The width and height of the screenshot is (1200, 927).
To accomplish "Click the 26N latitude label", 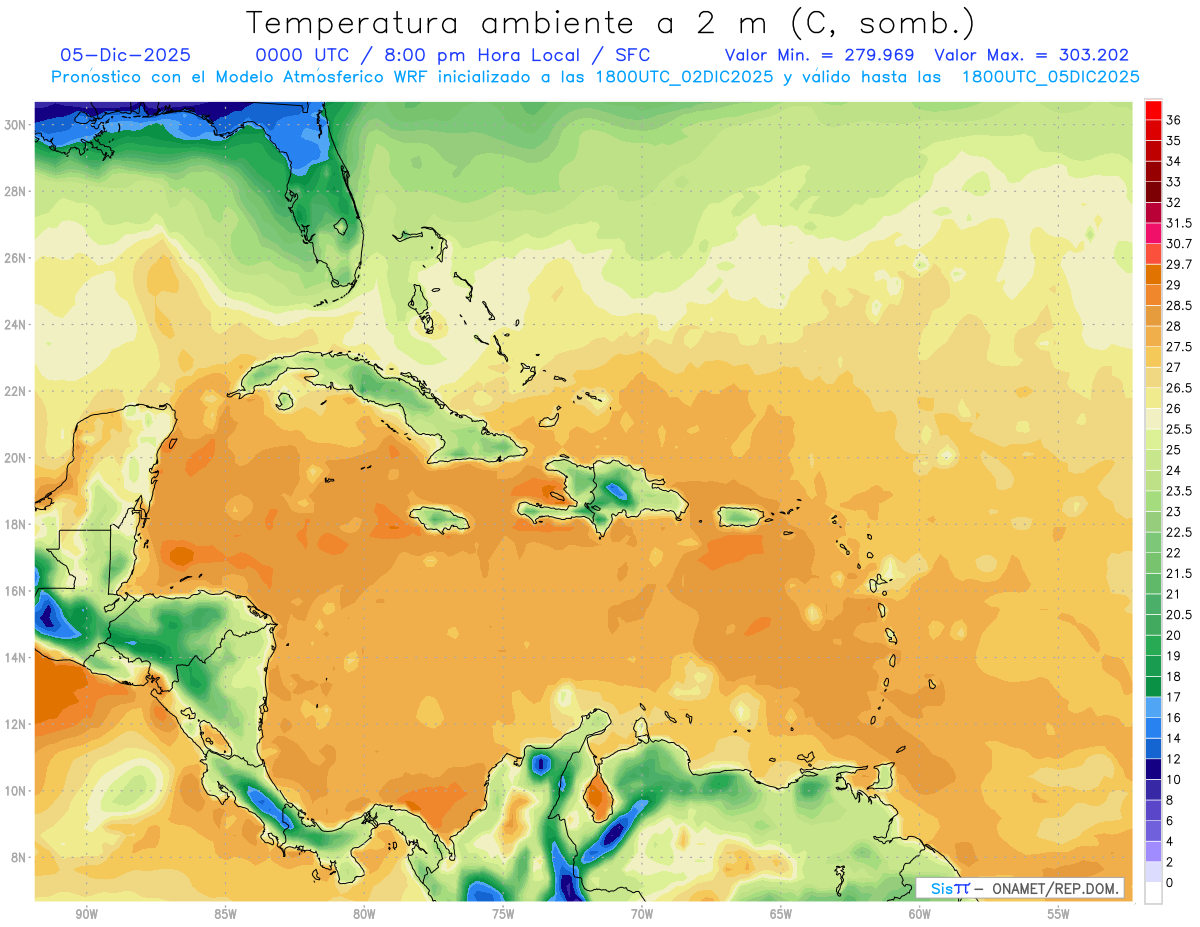I will click(15, 258).
